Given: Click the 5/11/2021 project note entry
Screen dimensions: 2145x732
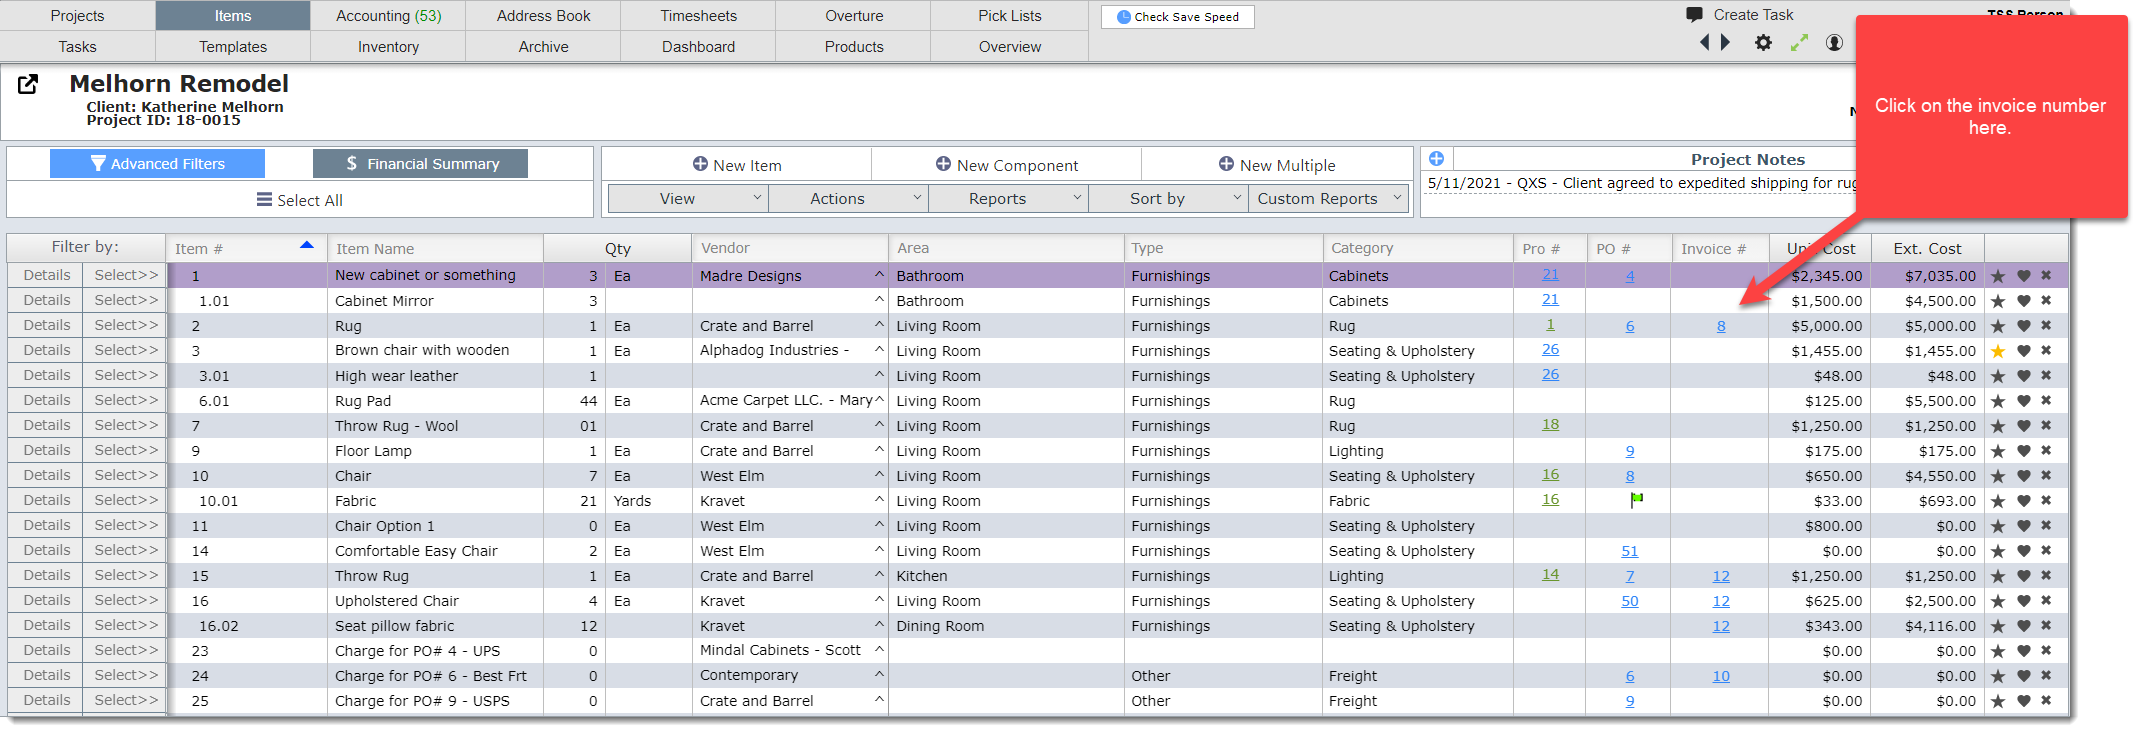Looking at the screenshot, I should pyautogui.click(x=1640, y=183).
